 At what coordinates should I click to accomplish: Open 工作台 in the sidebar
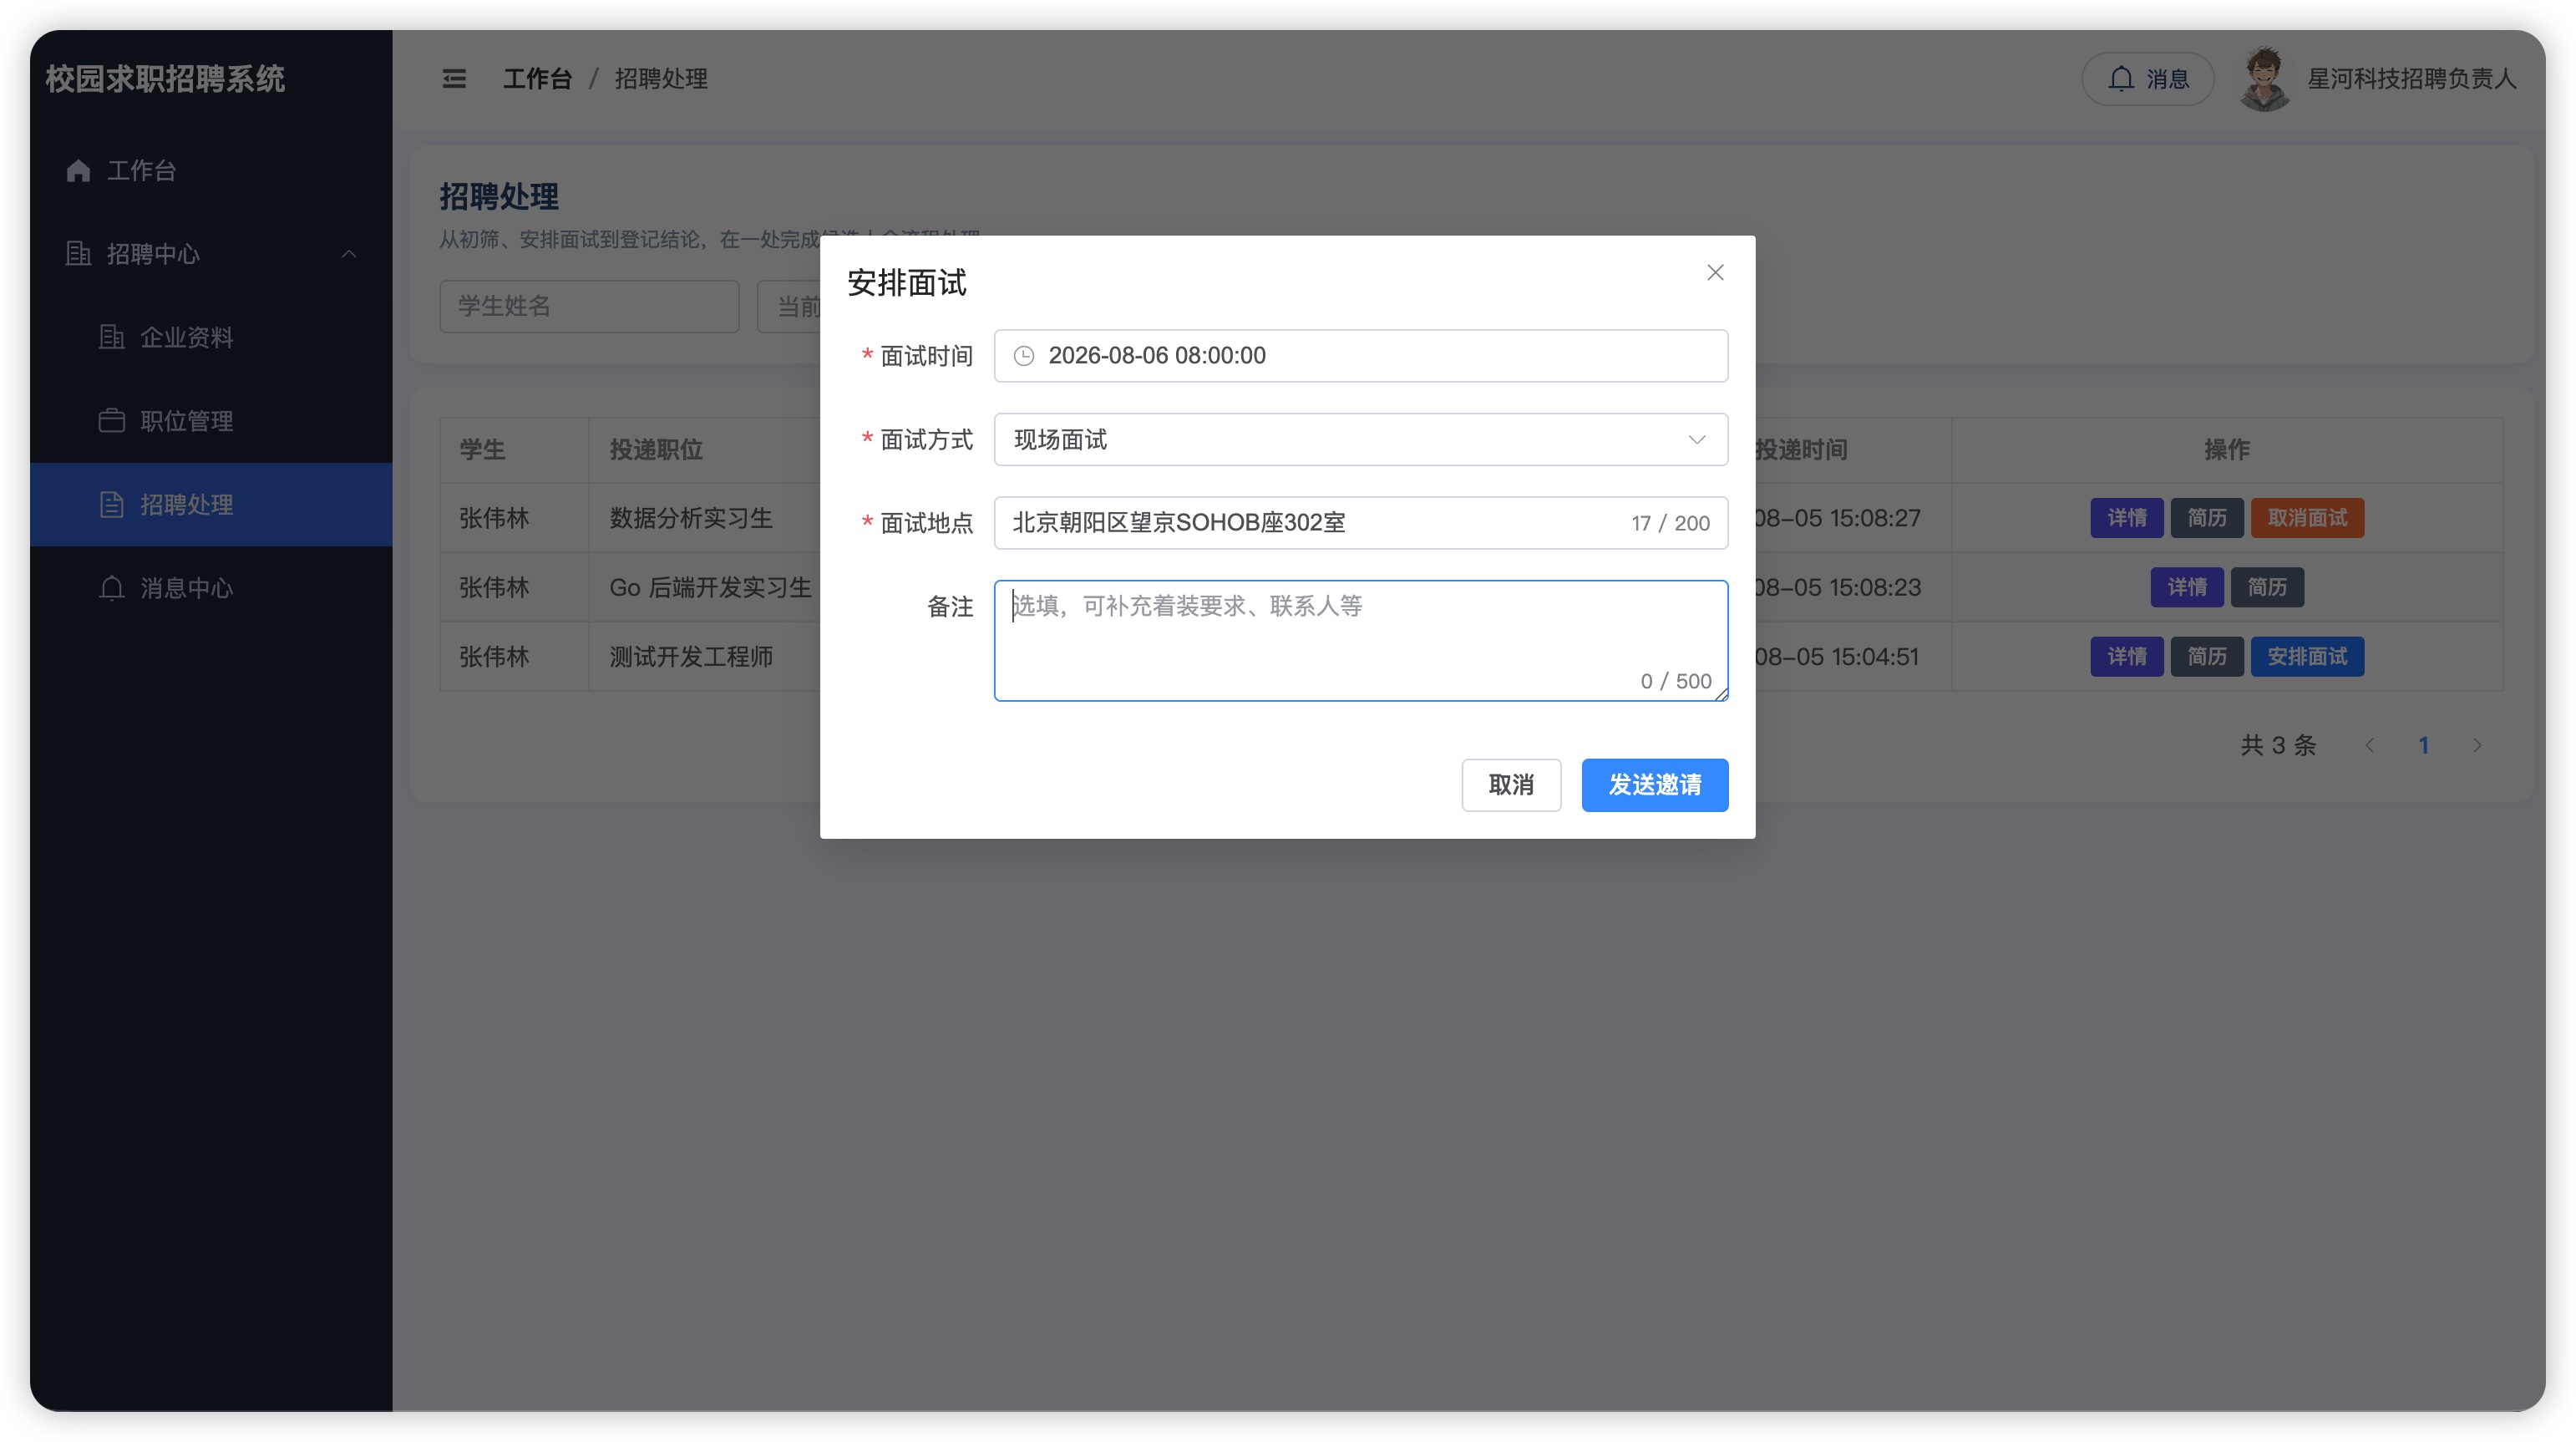211,171
